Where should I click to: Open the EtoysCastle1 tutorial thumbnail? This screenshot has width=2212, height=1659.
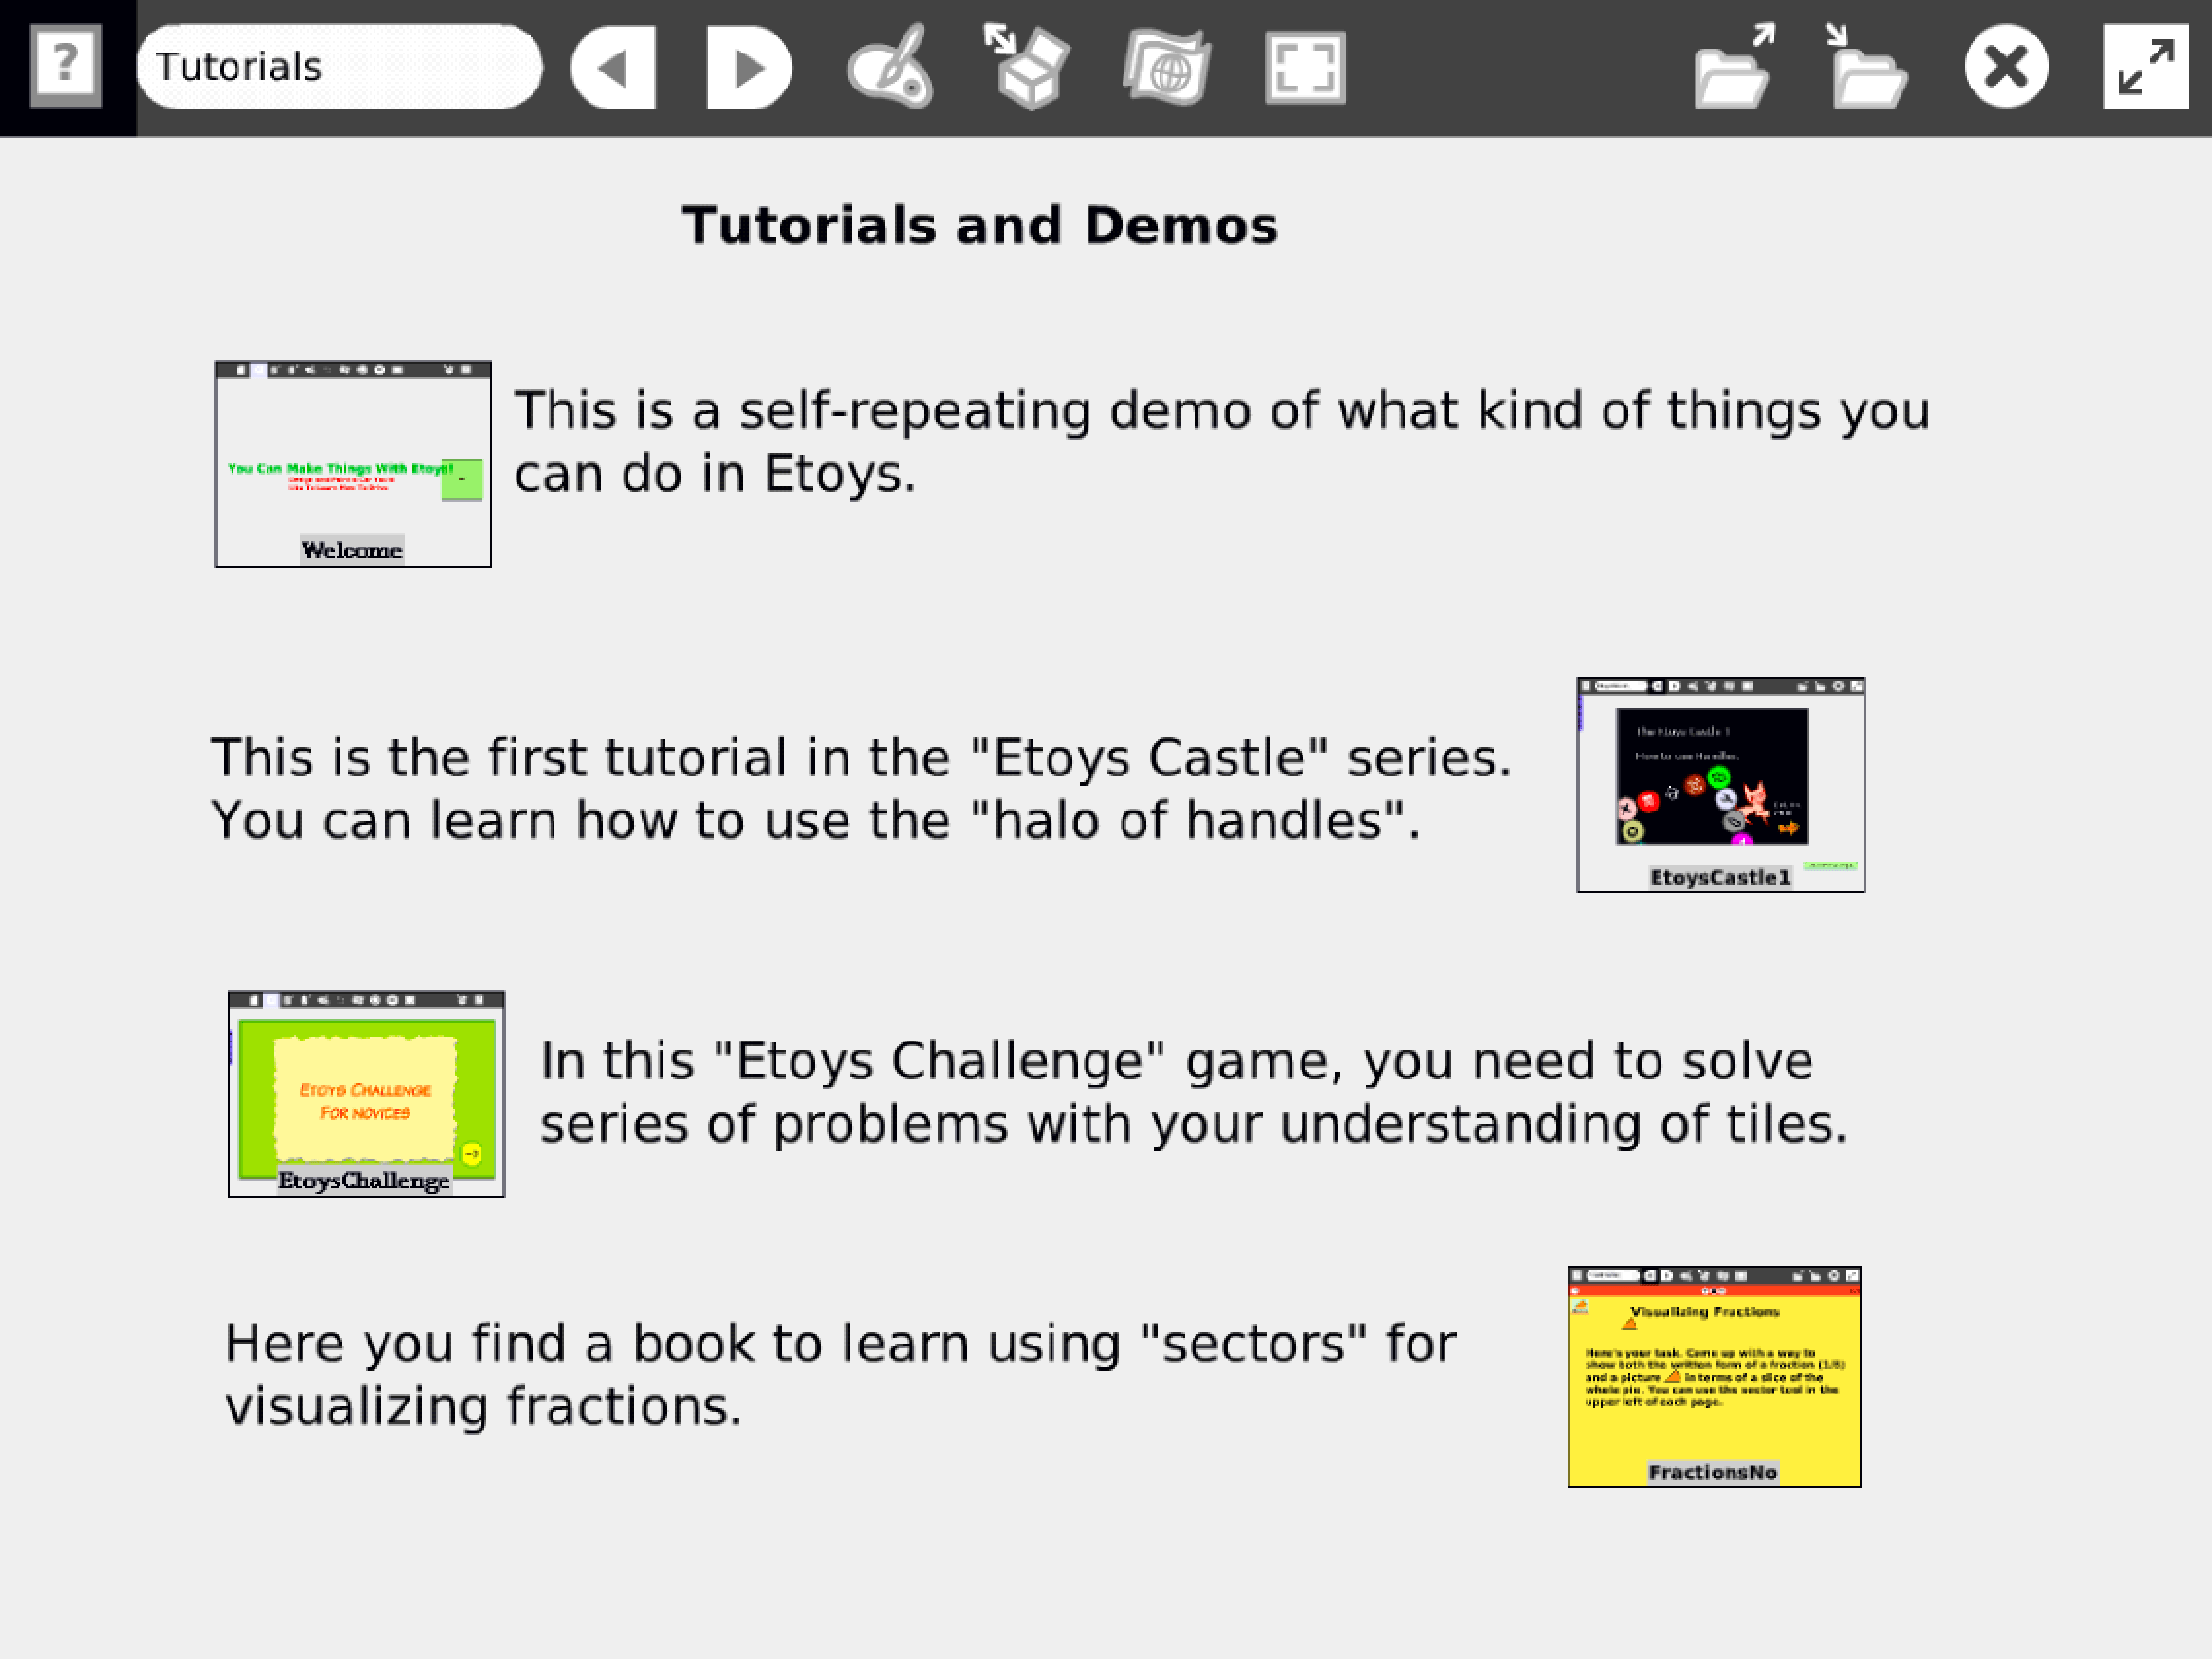[x=1720, y=785]
